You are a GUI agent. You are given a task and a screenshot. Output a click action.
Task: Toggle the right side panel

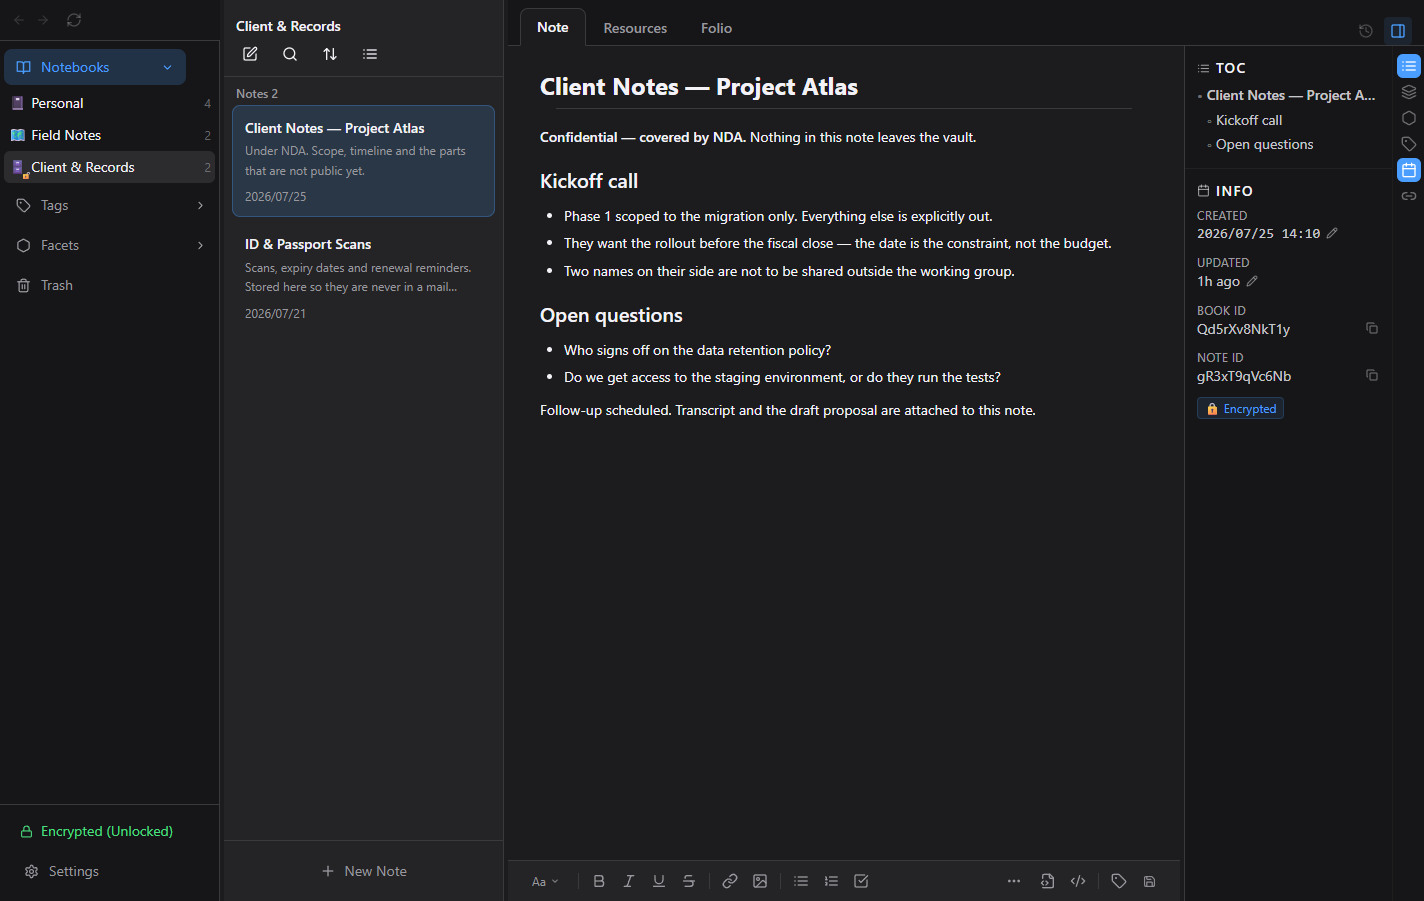[1398, 31]
